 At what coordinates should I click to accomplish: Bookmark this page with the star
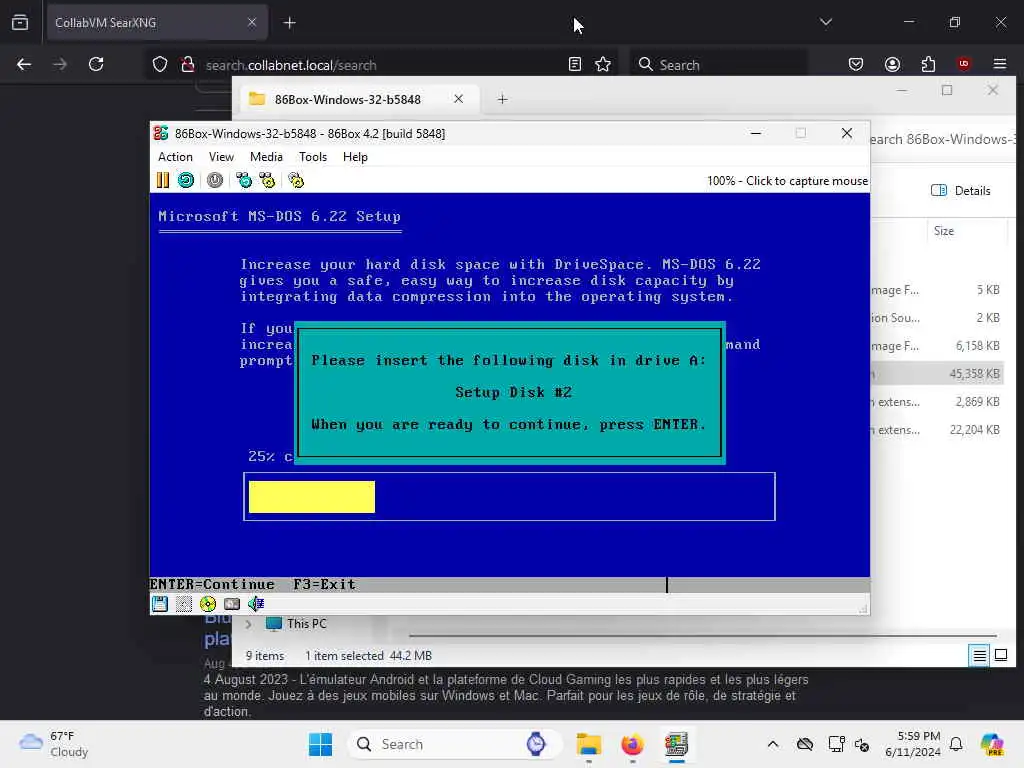point(603,64)
